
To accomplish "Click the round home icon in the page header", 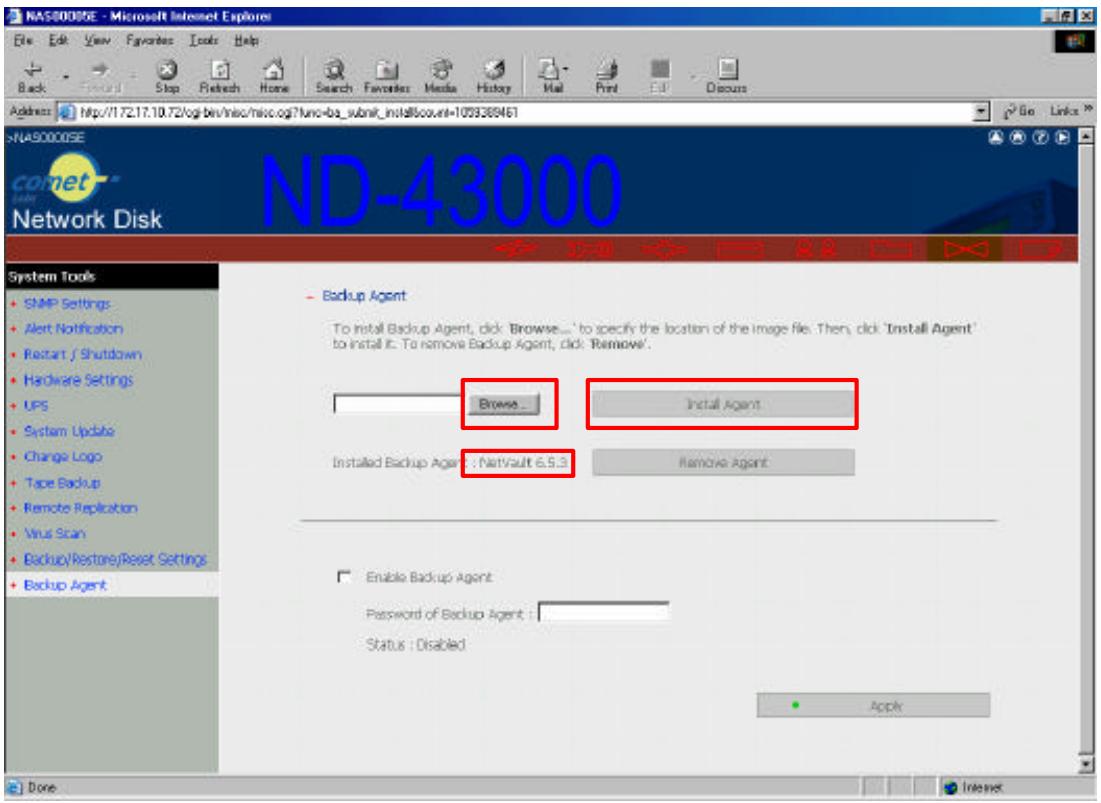I will pyautogui.click(x=1018, y=138).
